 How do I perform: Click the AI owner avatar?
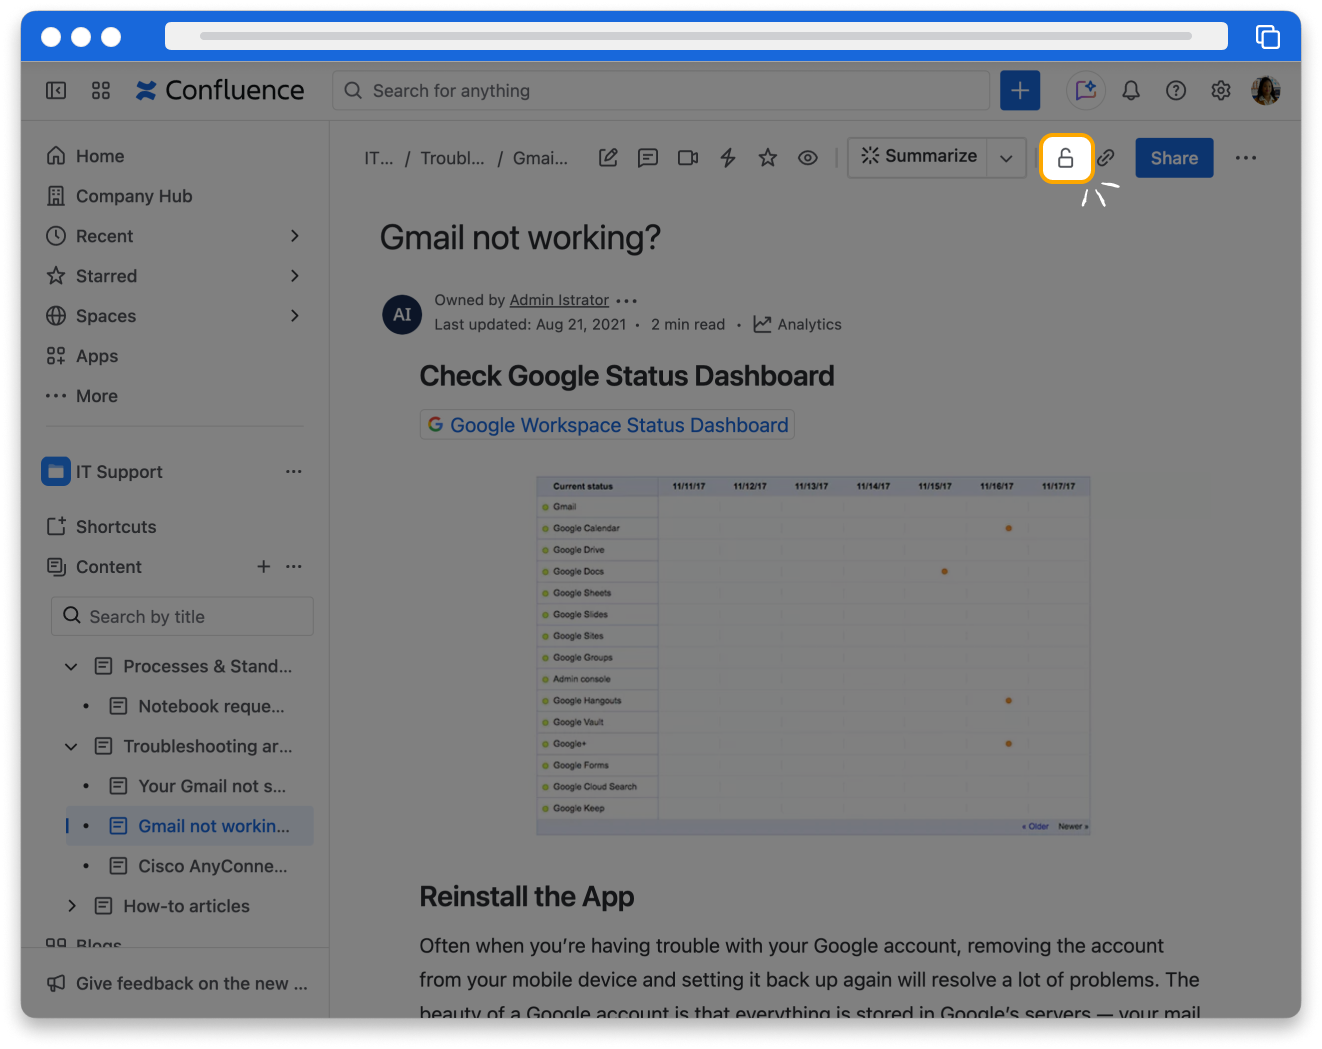pos(402,314)
